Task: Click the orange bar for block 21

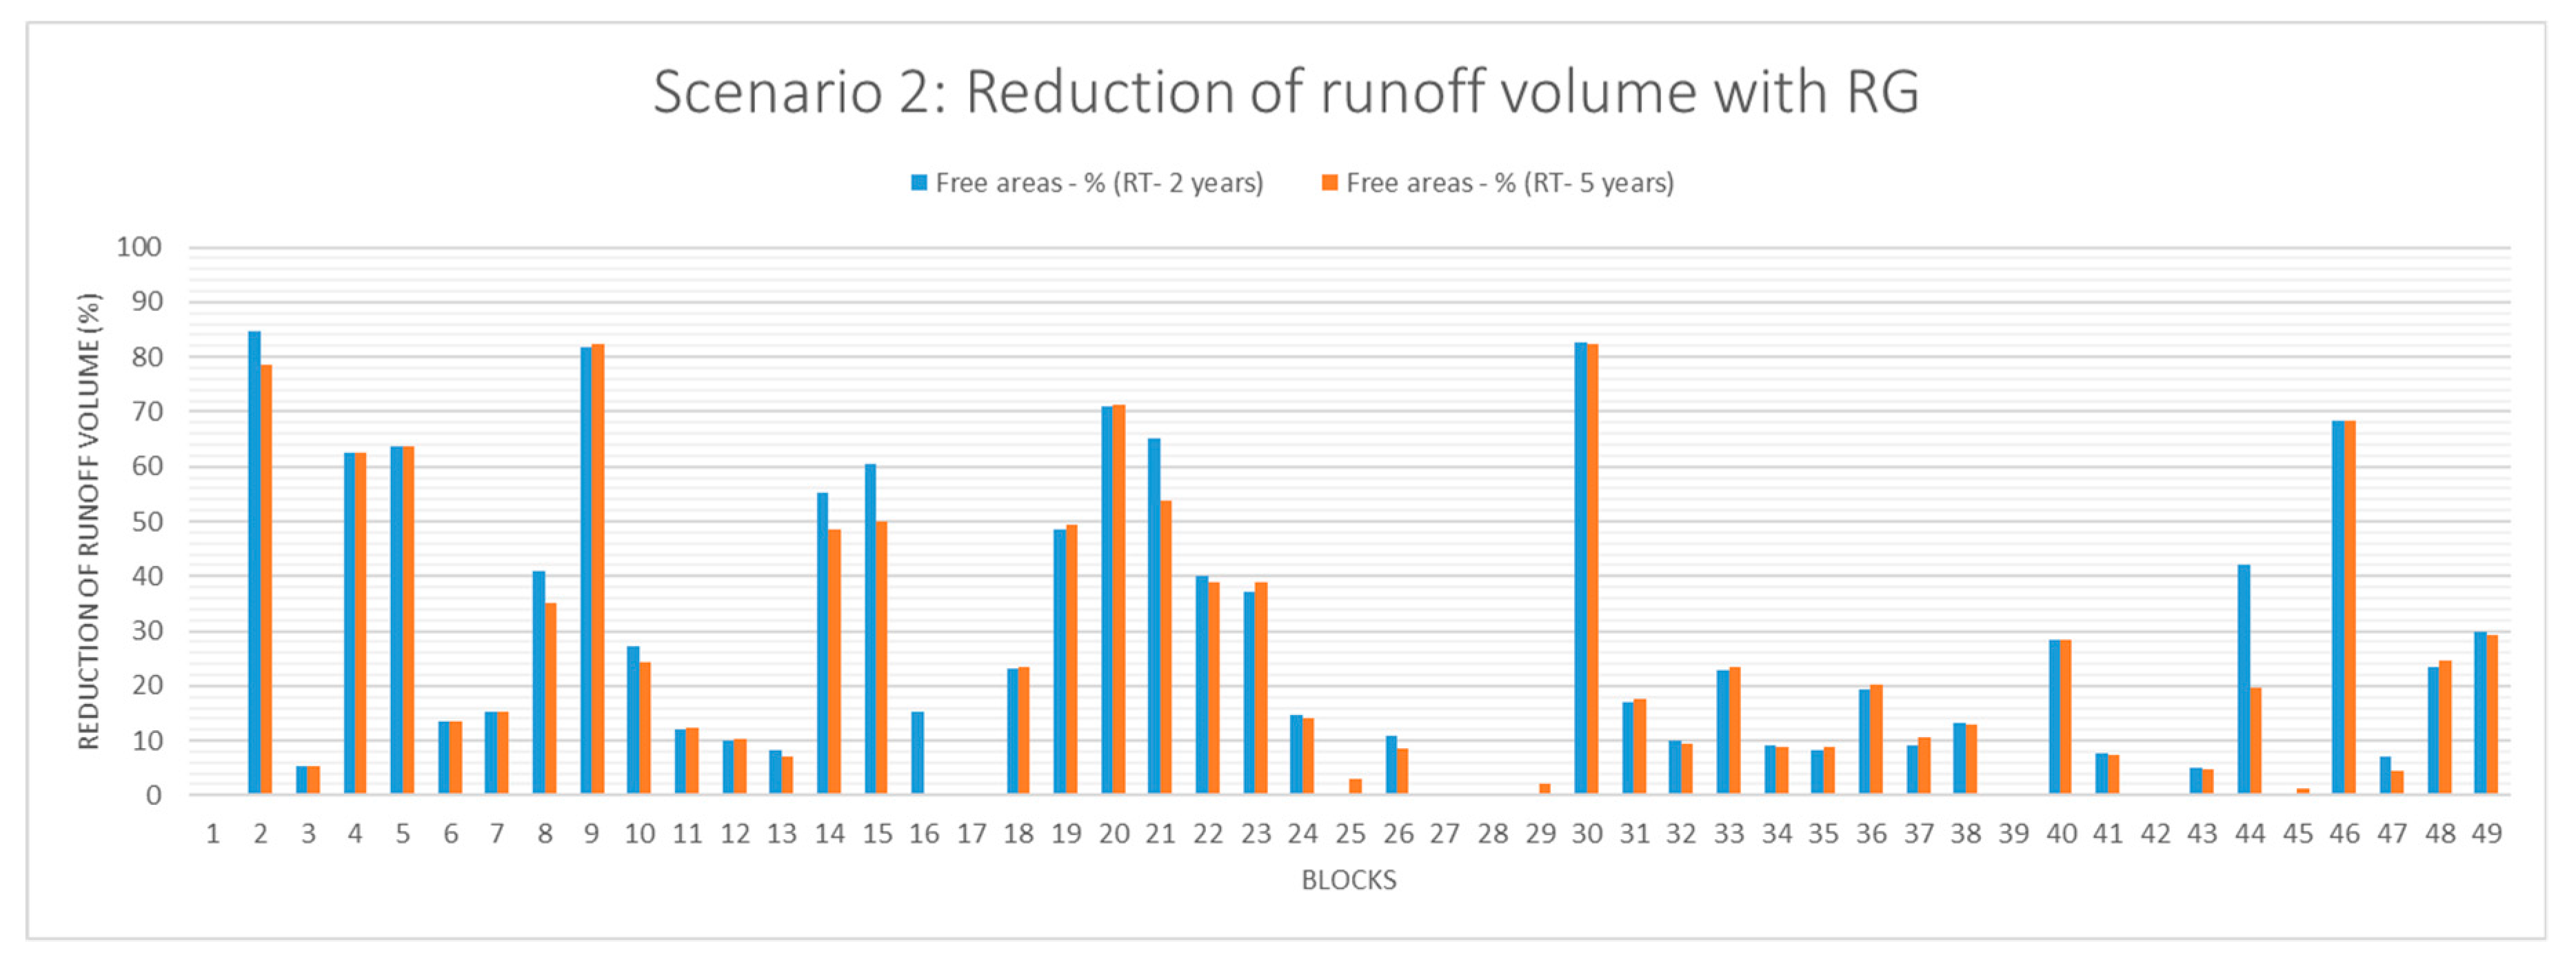Action: (1166, 647)
